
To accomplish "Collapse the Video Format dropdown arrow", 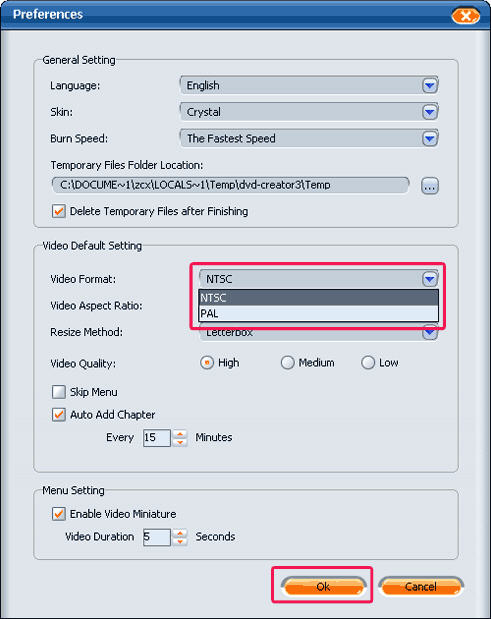I will point(429,279).
